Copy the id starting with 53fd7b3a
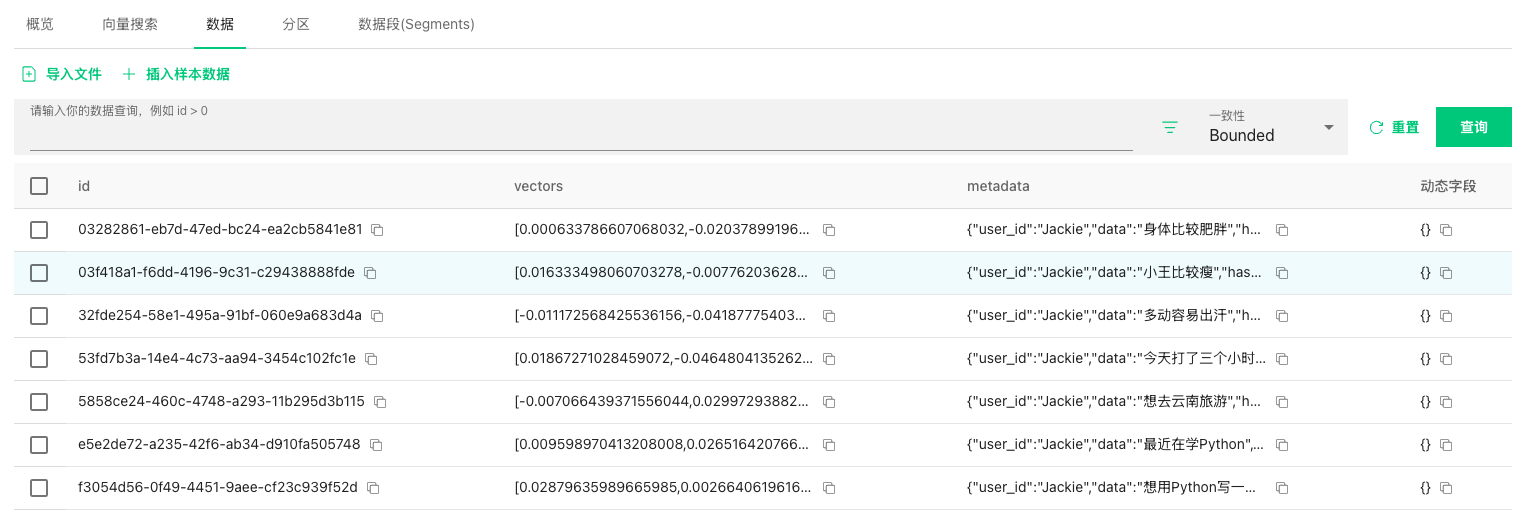 pyautogui.click(x=371, y=359)
